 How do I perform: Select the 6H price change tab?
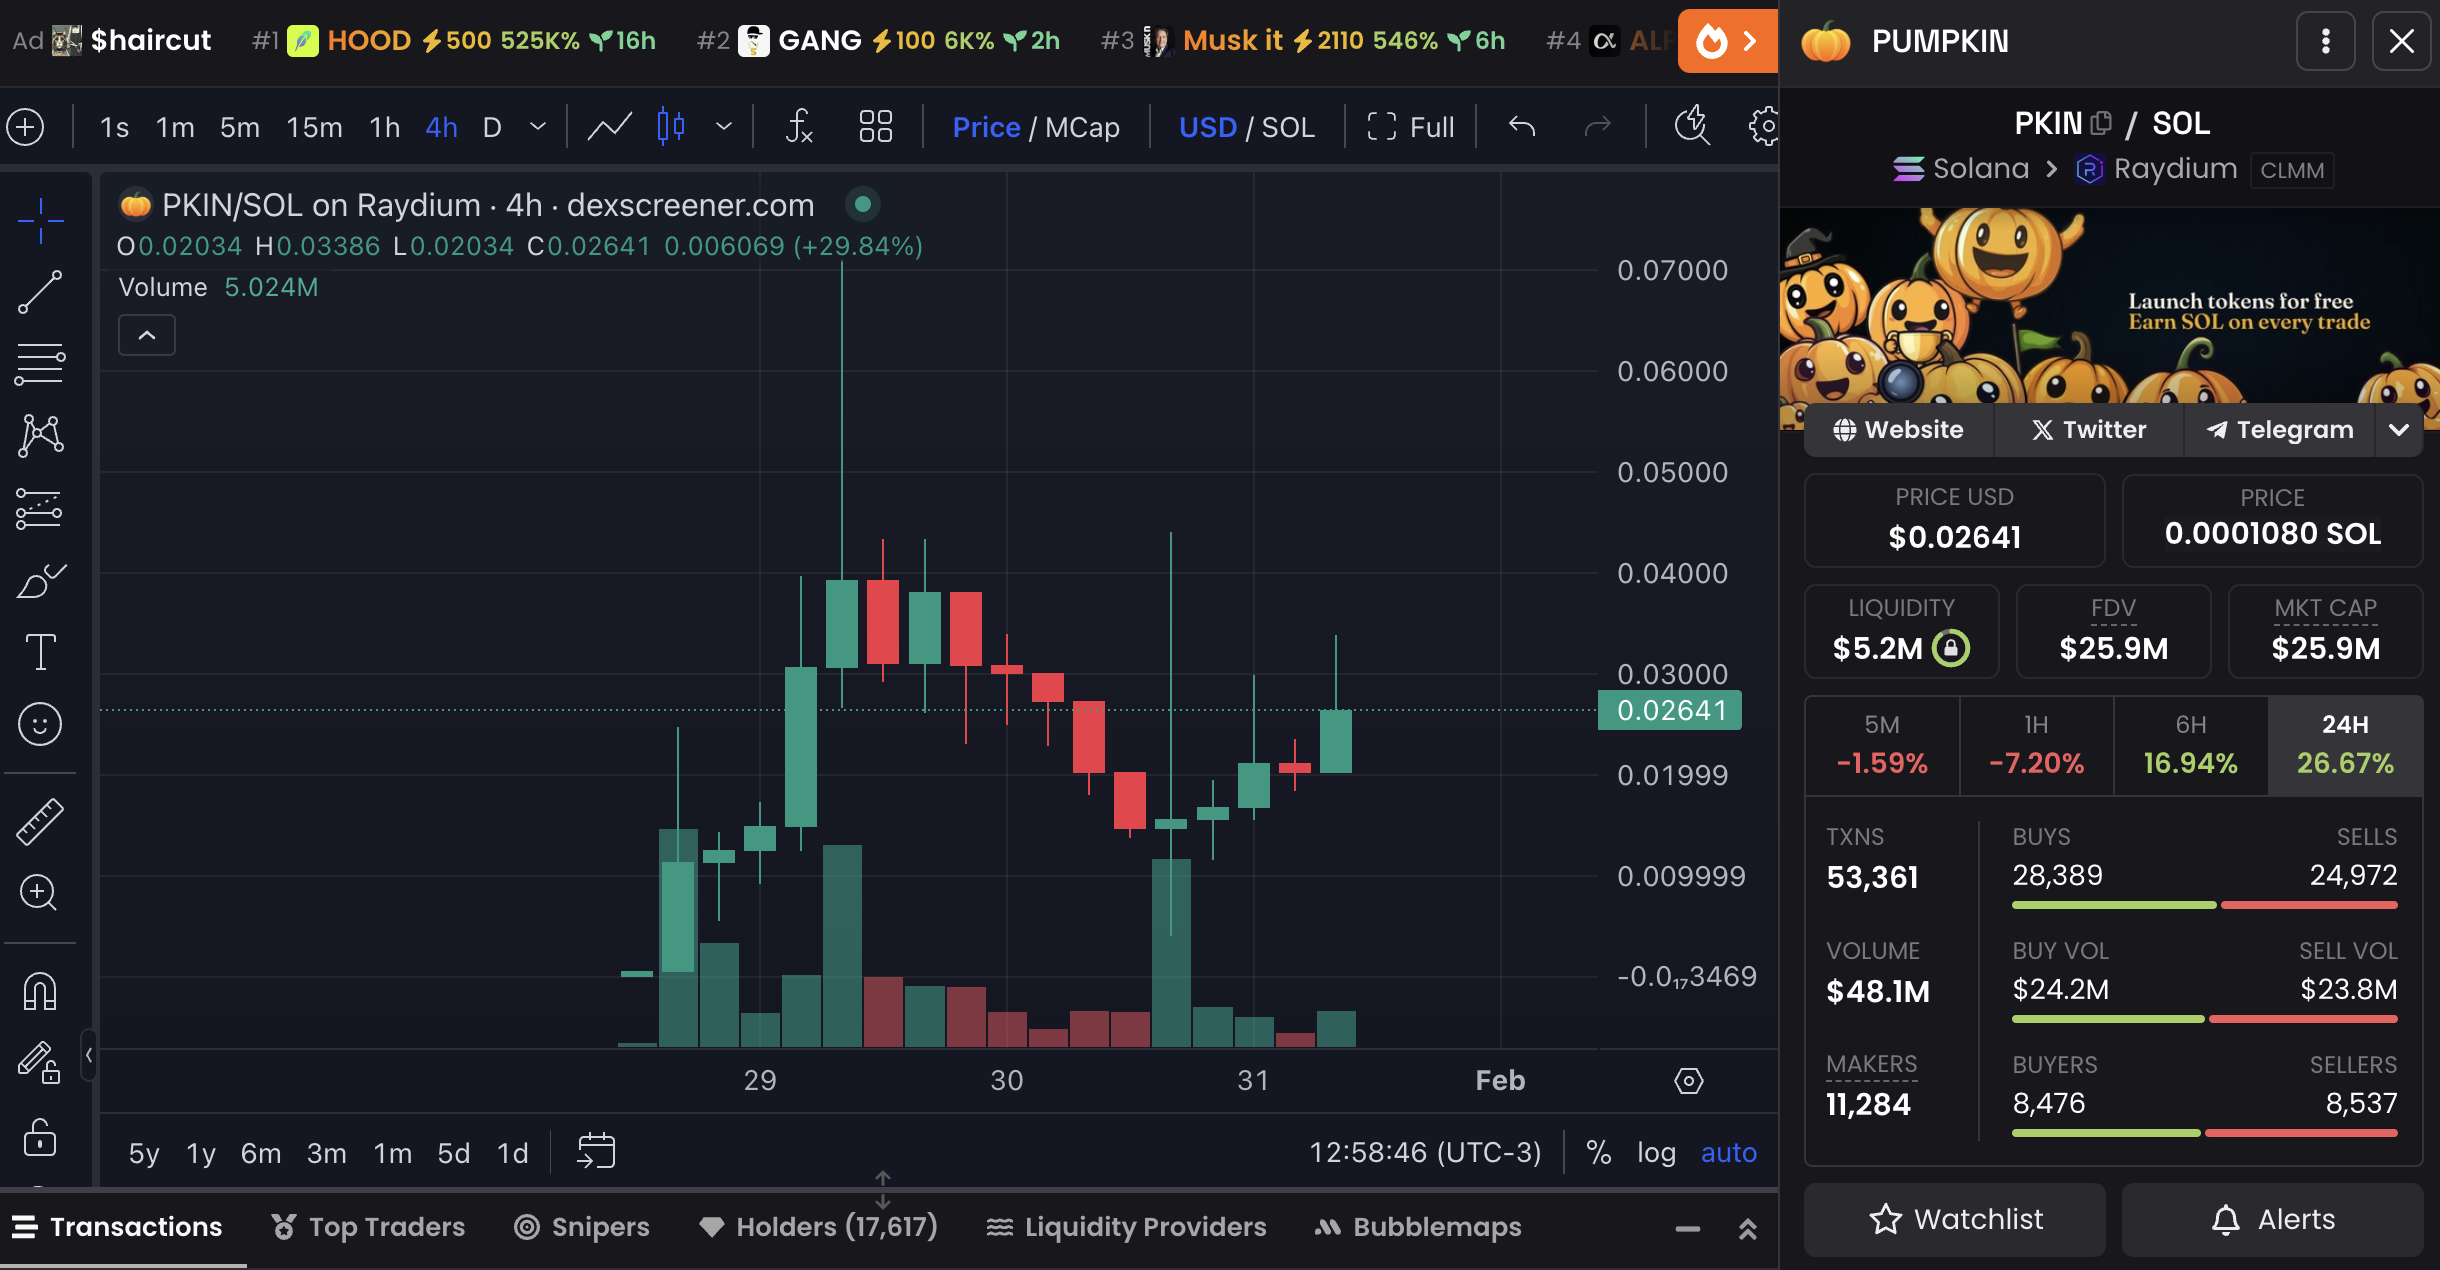2190,745
